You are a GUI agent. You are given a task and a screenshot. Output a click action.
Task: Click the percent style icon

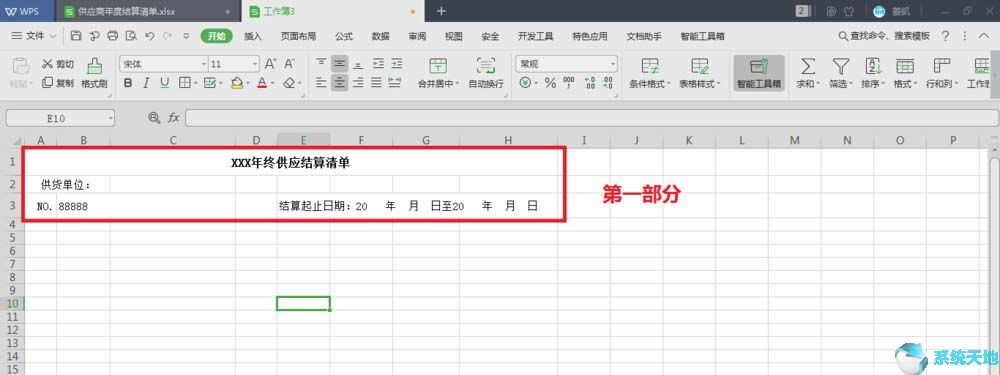[550, 83]
